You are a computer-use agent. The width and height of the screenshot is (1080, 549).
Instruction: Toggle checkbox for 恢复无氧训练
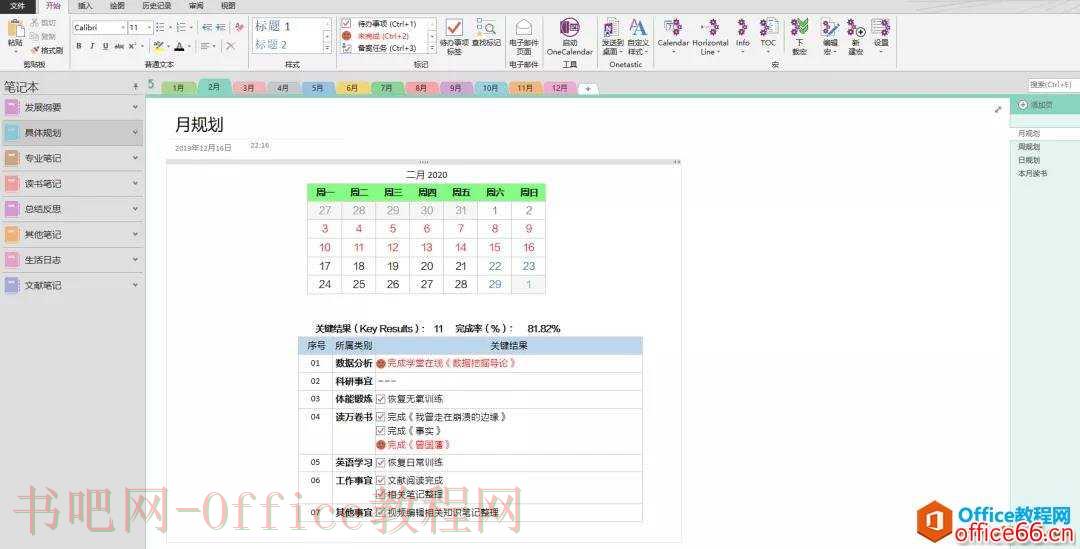[381, 399]
